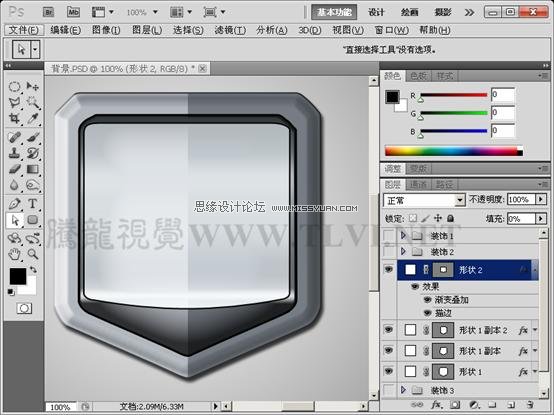Toggle 描边 effect visibility

point(428,313)
